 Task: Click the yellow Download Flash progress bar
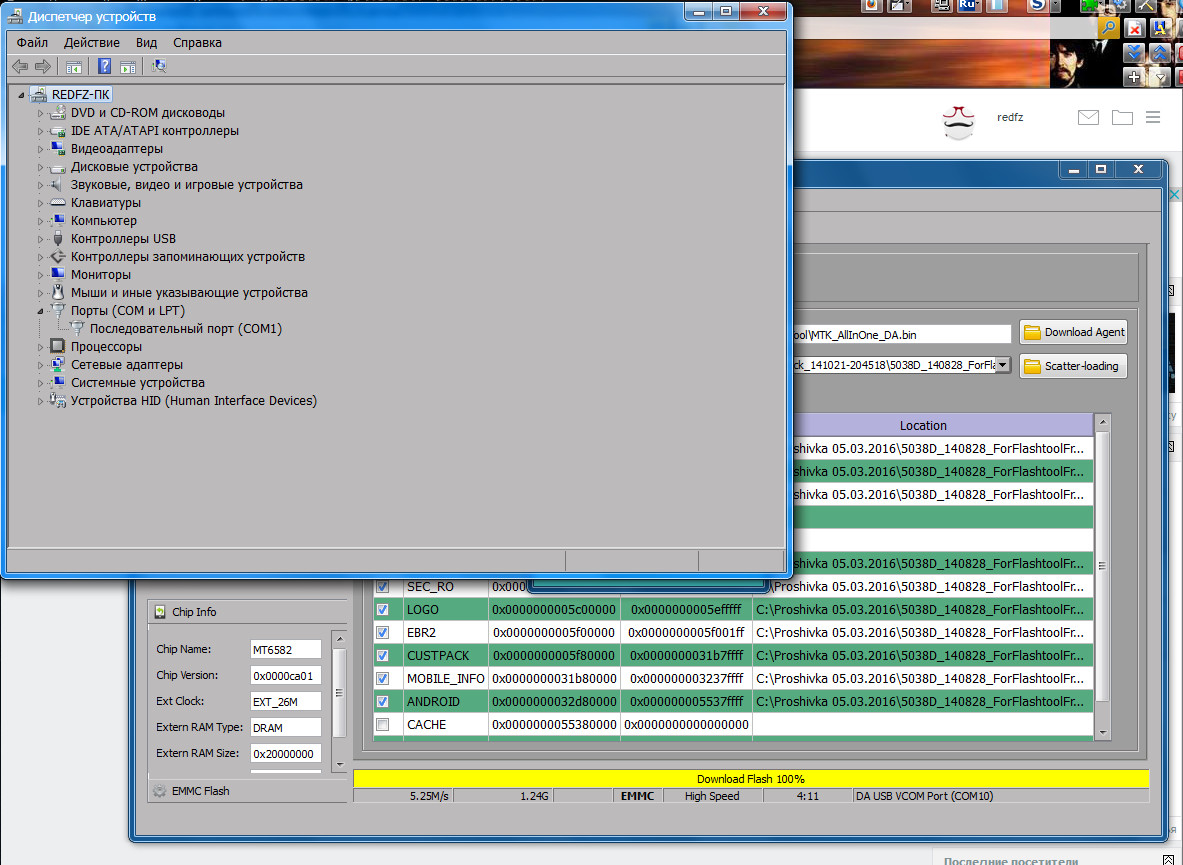(x=750, y=779)
